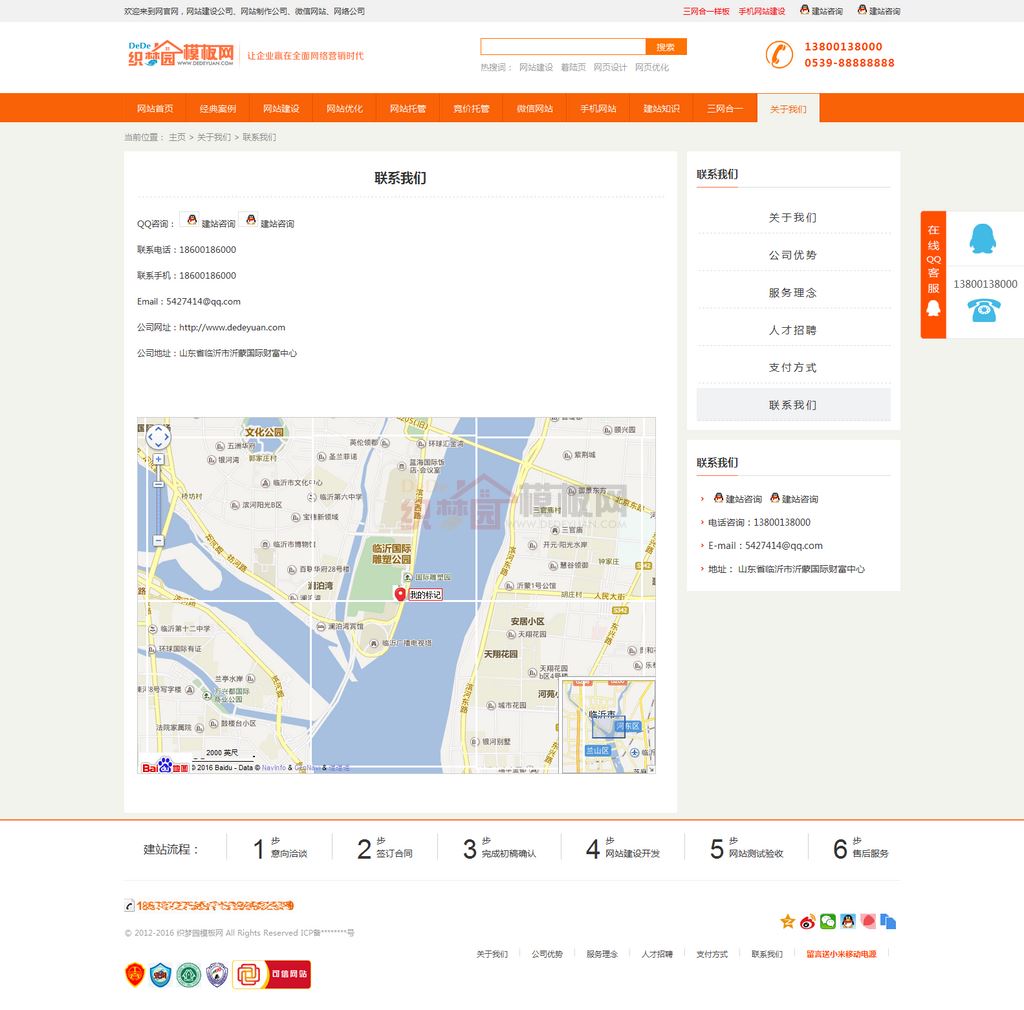
Task: Click the red map location marker
Action: pyautogui.click(x=400, y=594)
